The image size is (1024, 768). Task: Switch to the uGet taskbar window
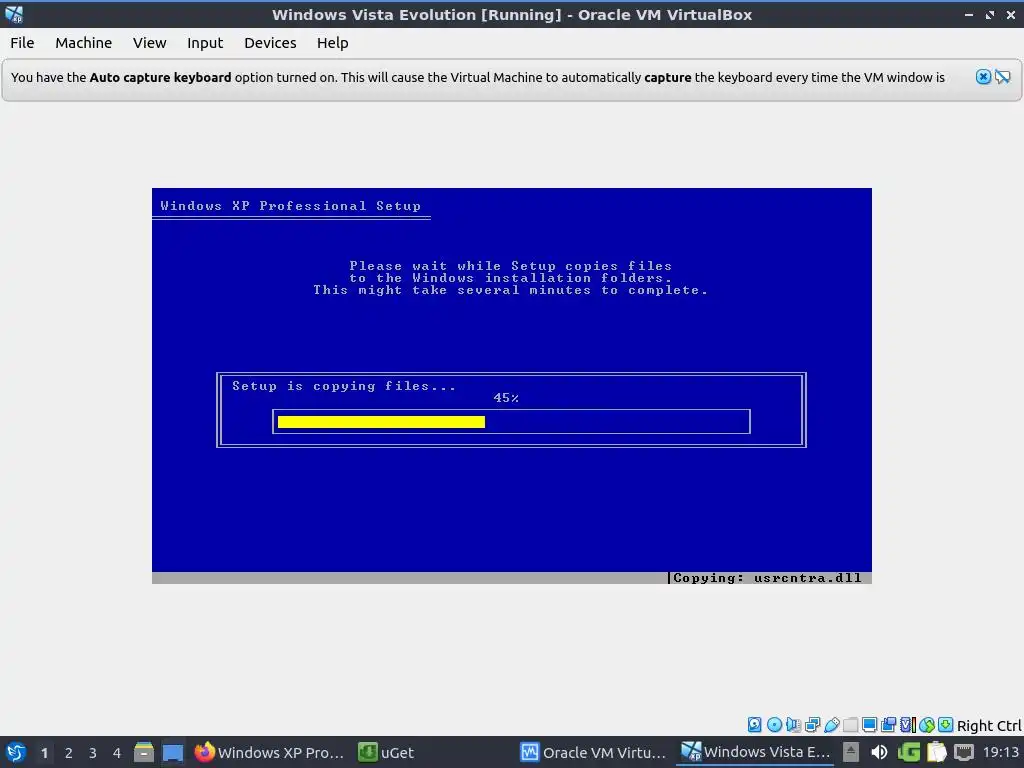point(387,752)
